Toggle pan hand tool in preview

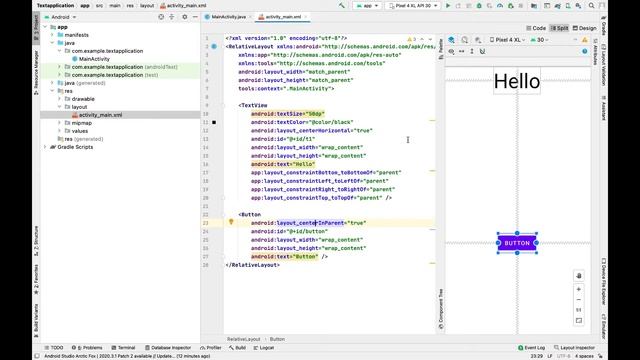pyautogui.click(x=579, y=276)
